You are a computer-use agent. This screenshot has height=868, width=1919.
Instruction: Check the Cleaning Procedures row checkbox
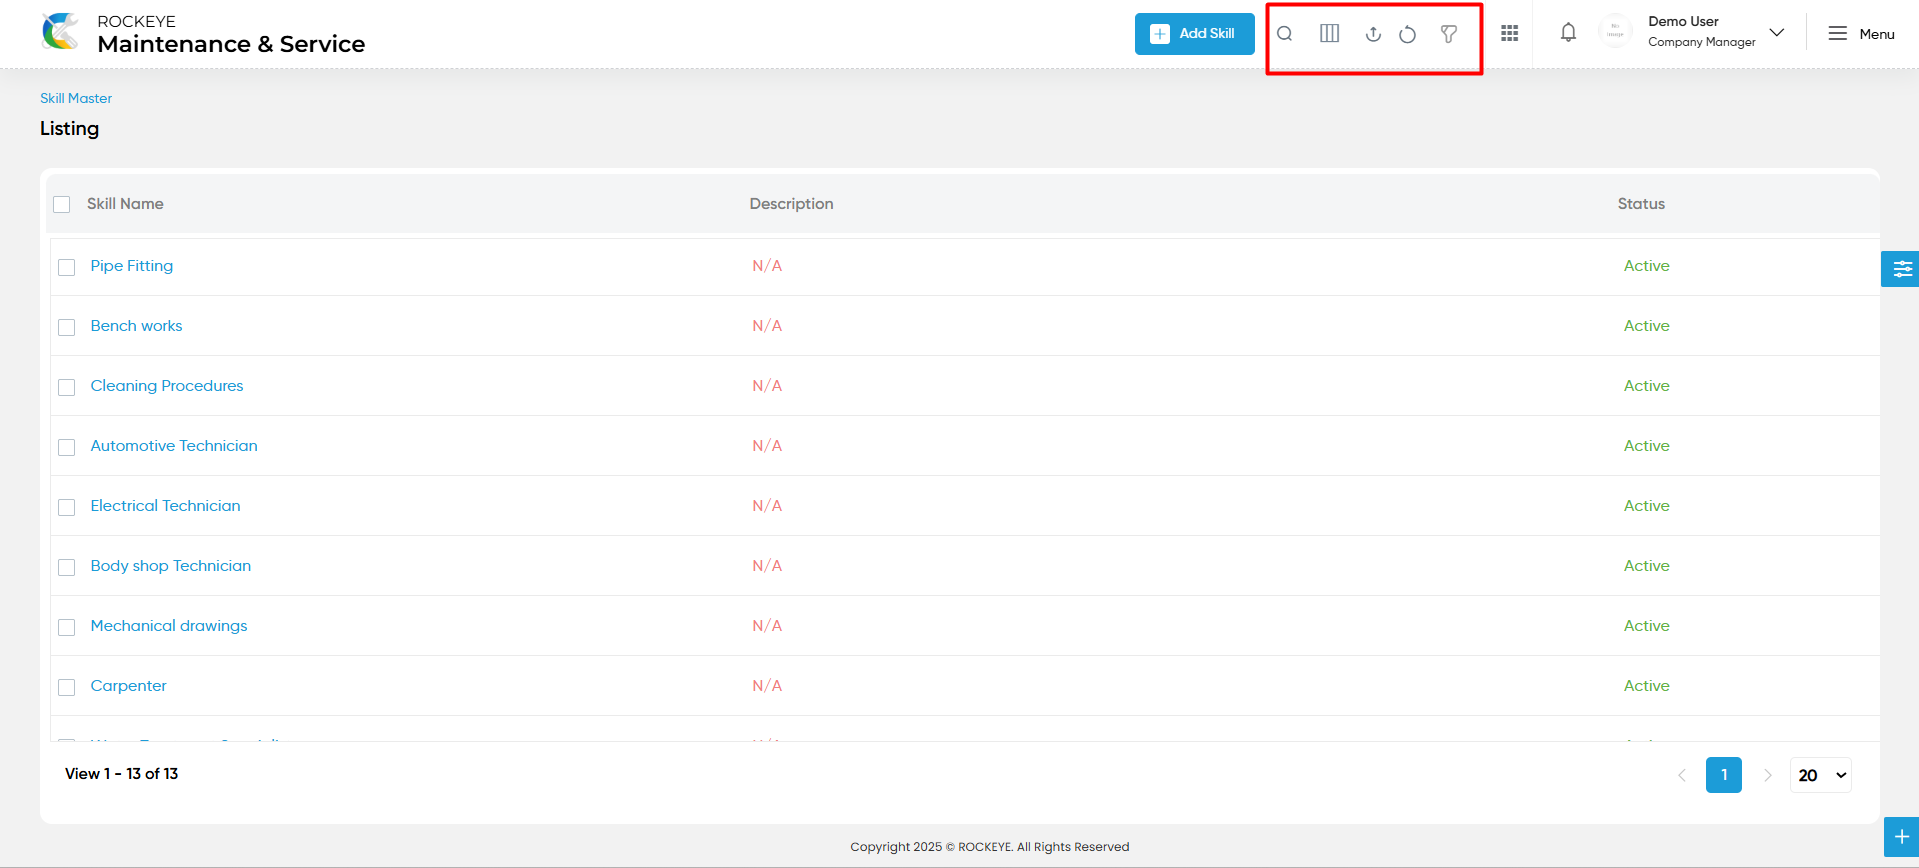(x=67, y=387)
